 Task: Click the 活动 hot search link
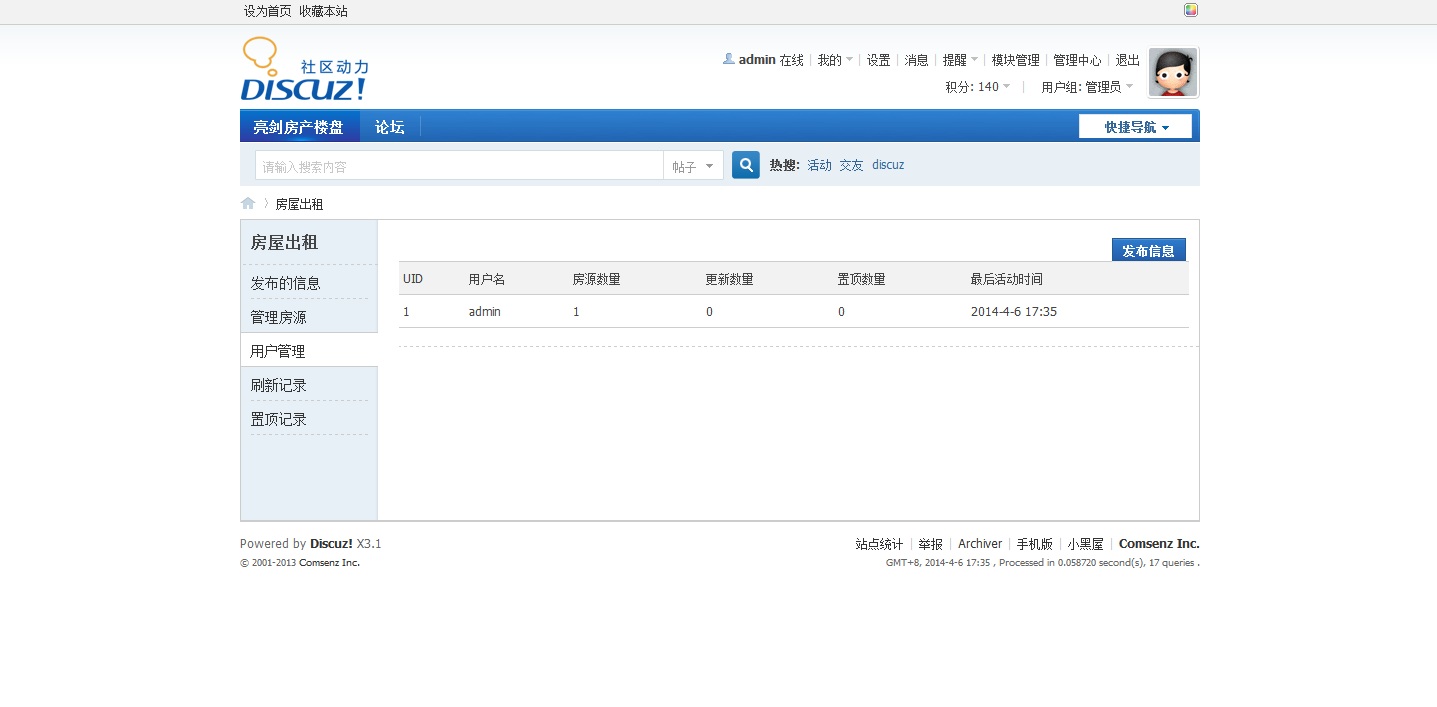819,165
